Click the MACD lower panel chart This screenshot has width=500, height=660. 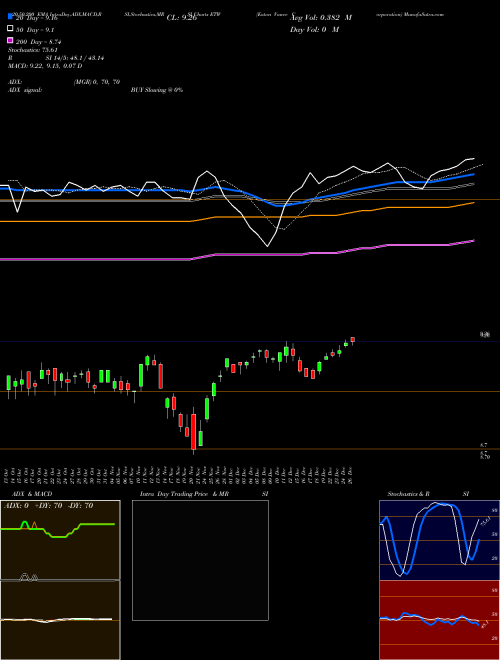tap(60, 620)
